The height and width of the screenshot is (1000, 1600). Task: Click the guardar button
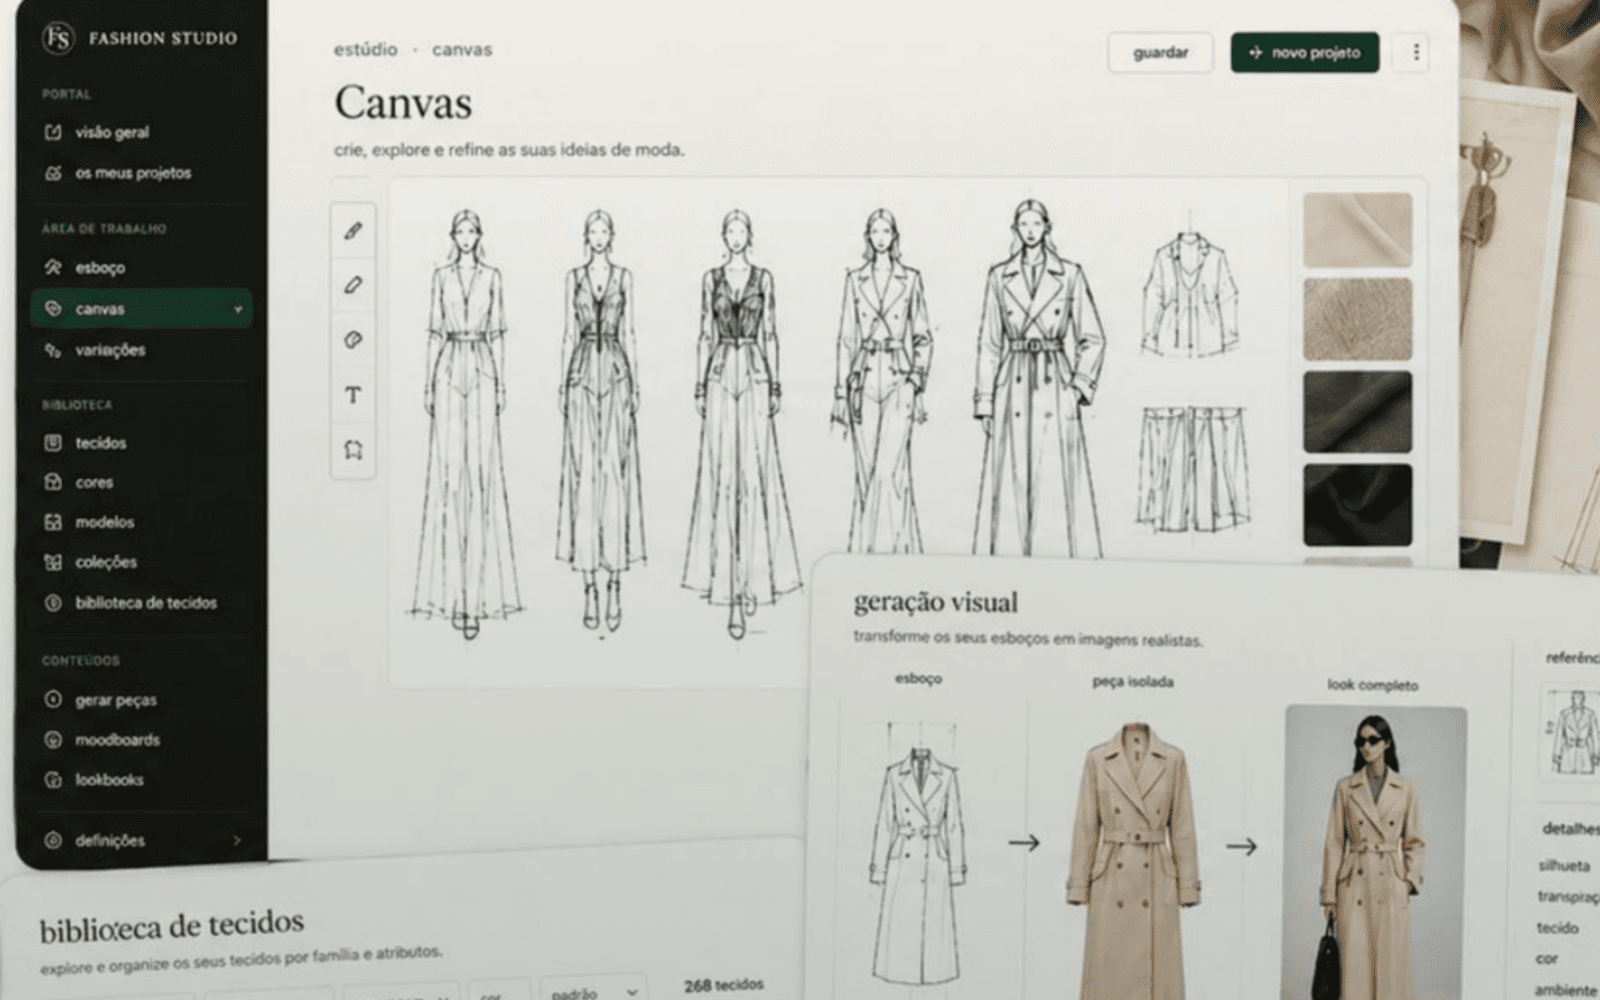(1161, 52)
